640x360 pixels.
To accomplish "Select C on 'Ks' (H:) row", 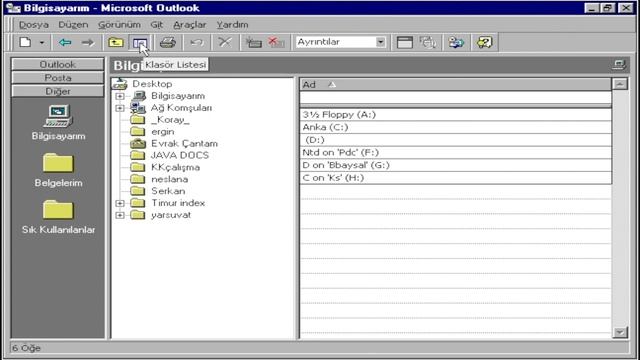I will coord(456,178).
